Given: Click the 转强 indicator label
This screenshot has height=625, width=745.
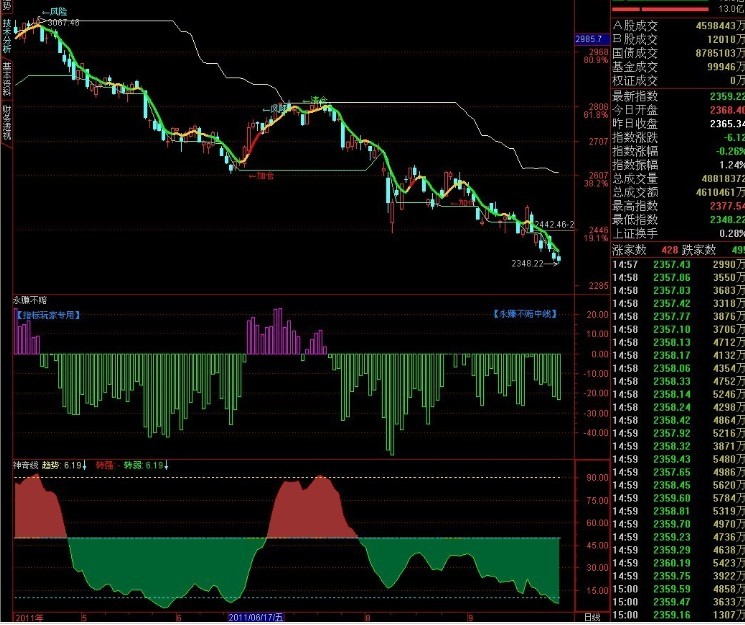Looking at the screenshot, I should pyautogui.click(x=105, y=465).
